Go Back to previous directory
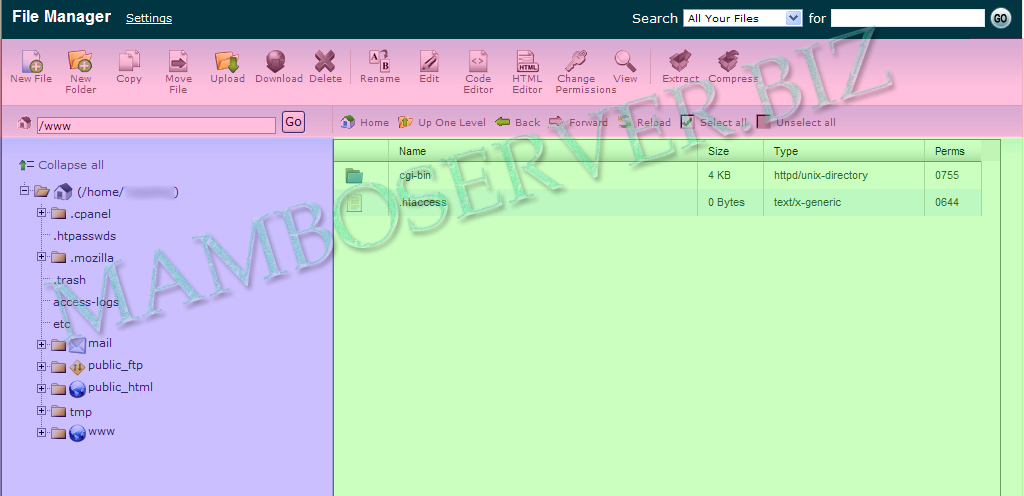The image size is (1024, 496). pos(517,122)
